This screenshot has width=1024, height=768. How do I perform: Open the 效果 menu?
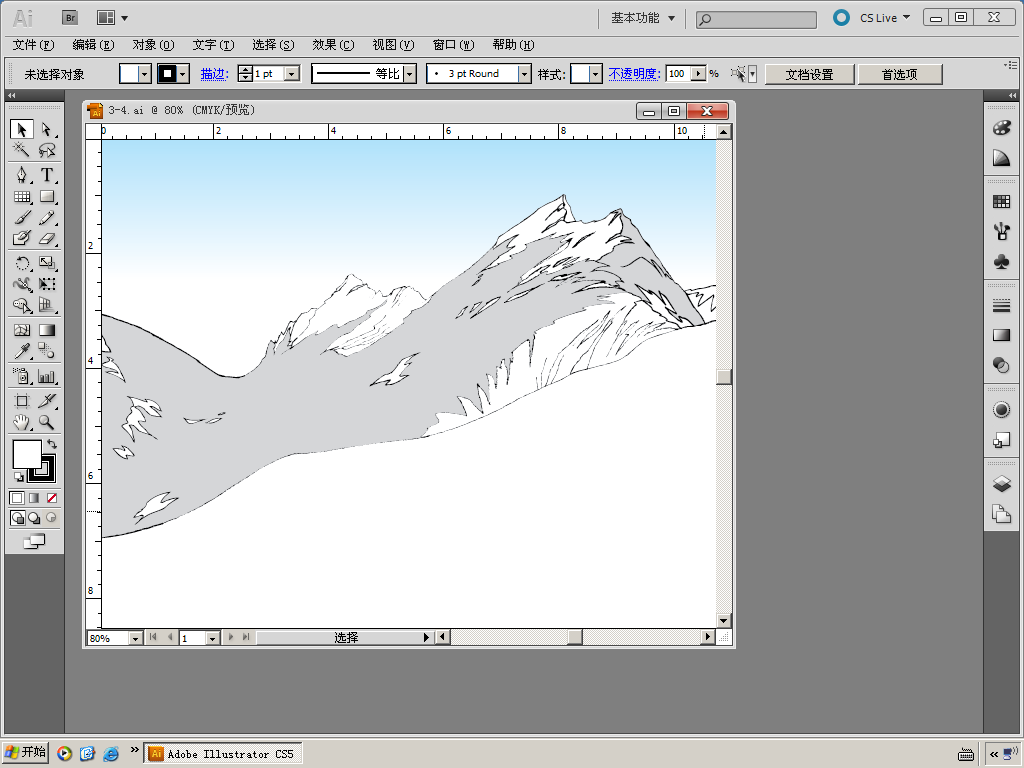pyautogui.click(x=333, y=45)
